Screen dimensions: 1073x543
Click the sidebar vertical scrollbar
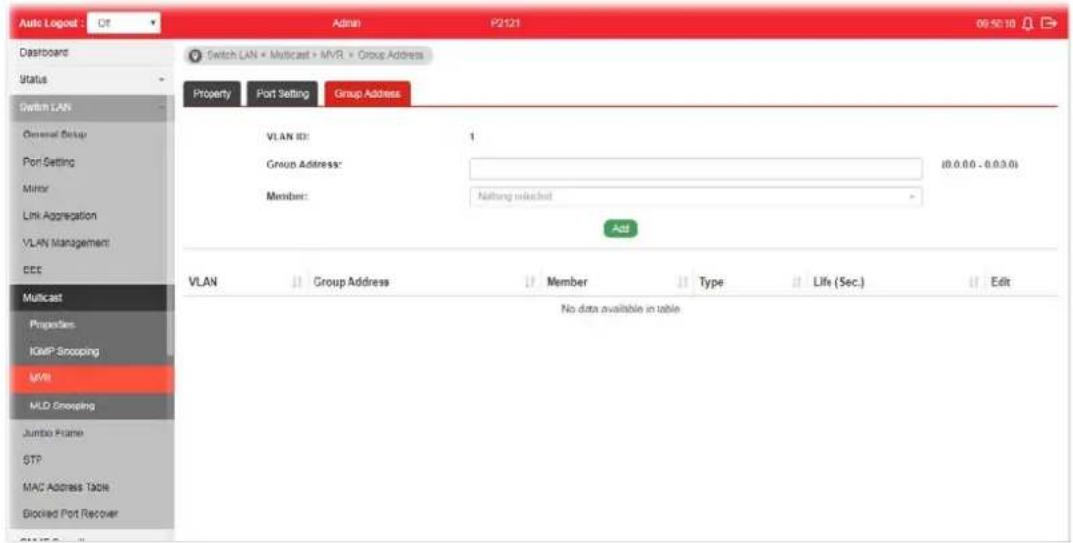[x=170, y=233]
